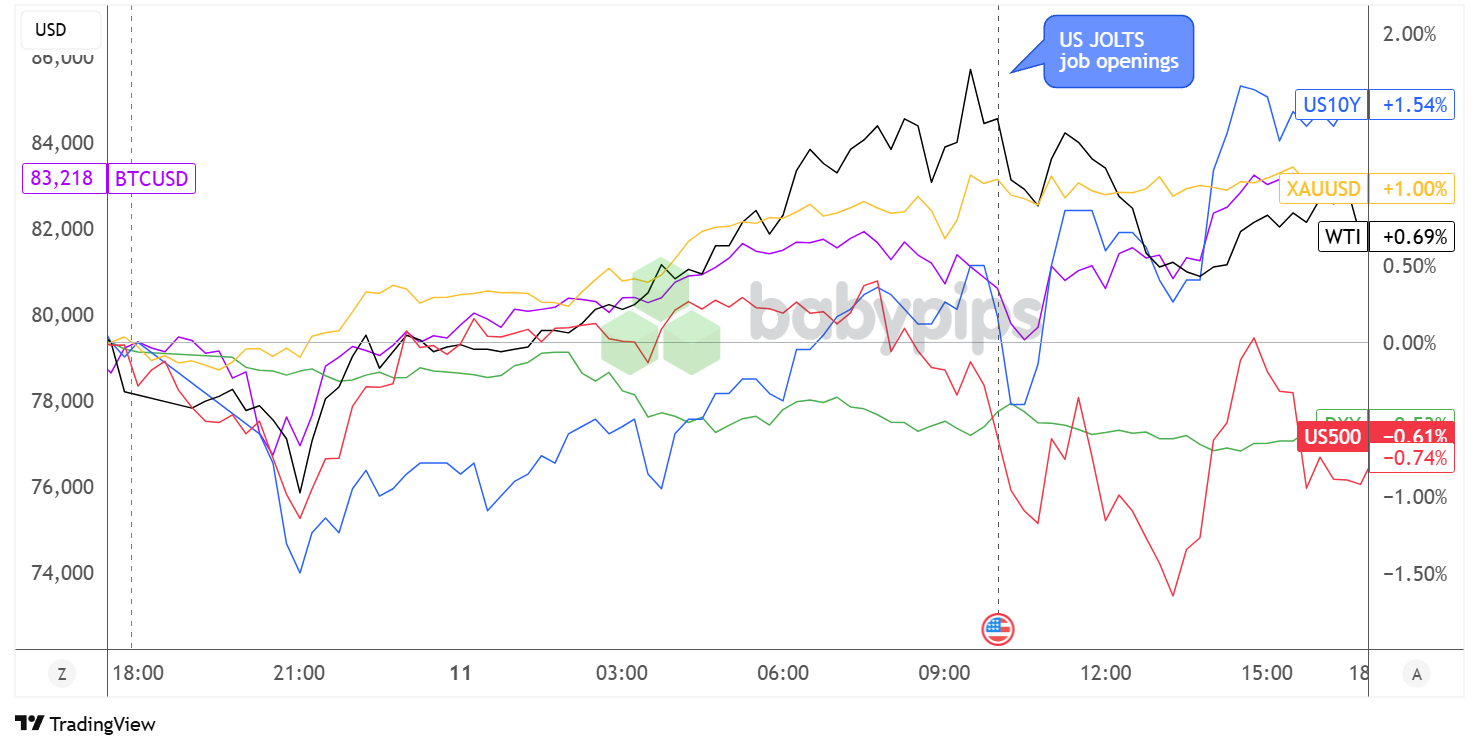
Task: Click the +1.54% US10Y value tag
Action: [1414, 104]
